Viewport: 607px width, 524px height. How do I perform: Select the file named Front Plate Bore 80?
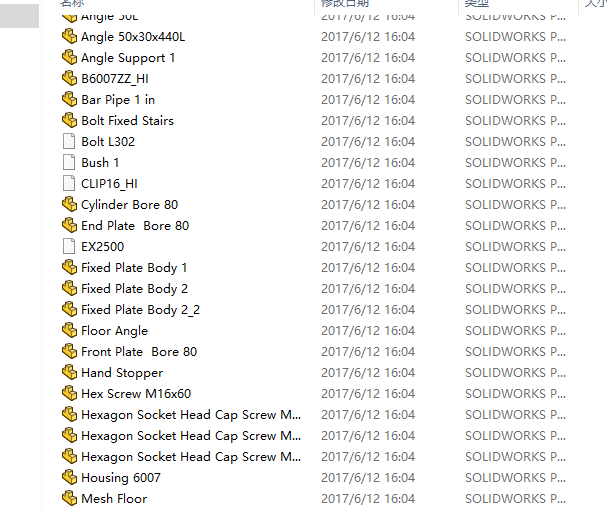pos(139,351)
